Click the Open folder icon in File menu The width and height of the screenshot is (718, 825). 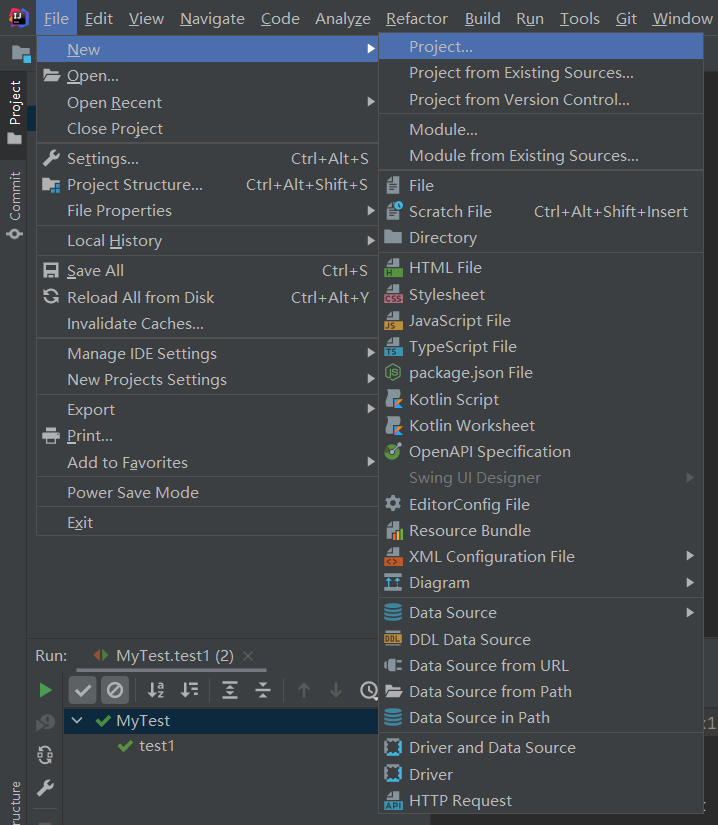click(52, 76)
